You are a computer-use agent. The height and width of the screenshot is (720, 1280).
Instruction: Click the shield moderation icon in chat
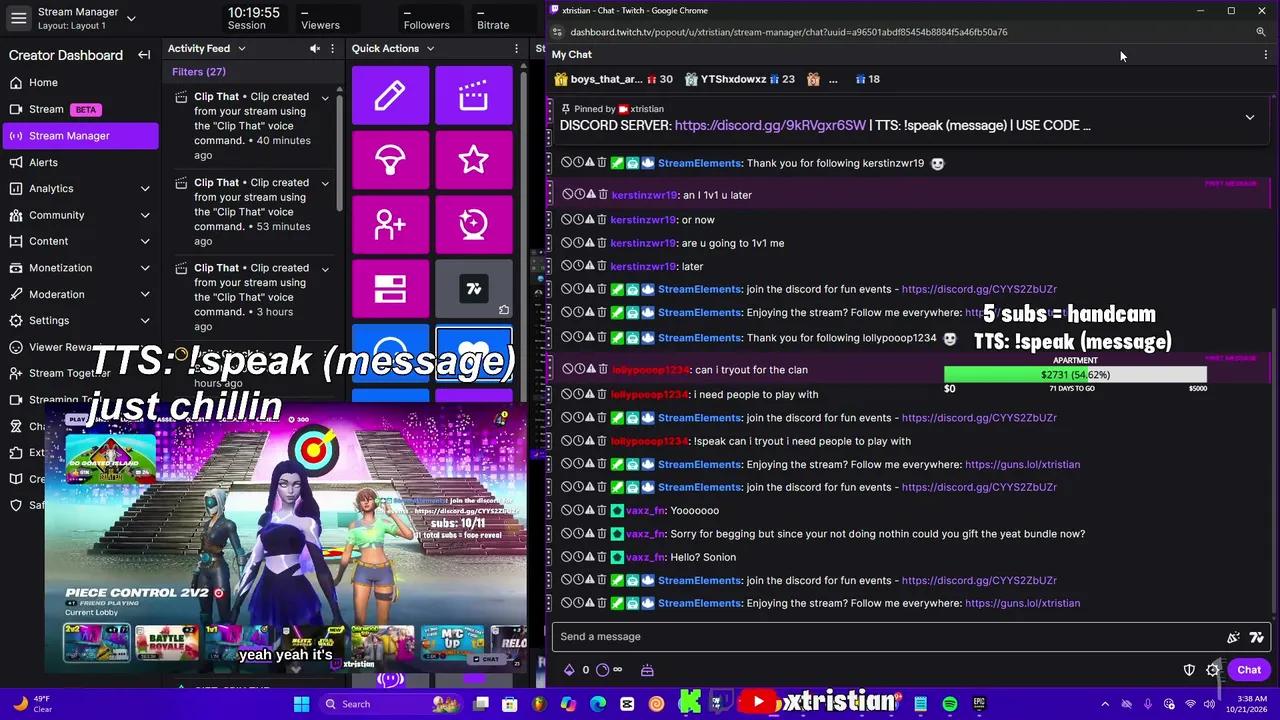coord(1189,670)
